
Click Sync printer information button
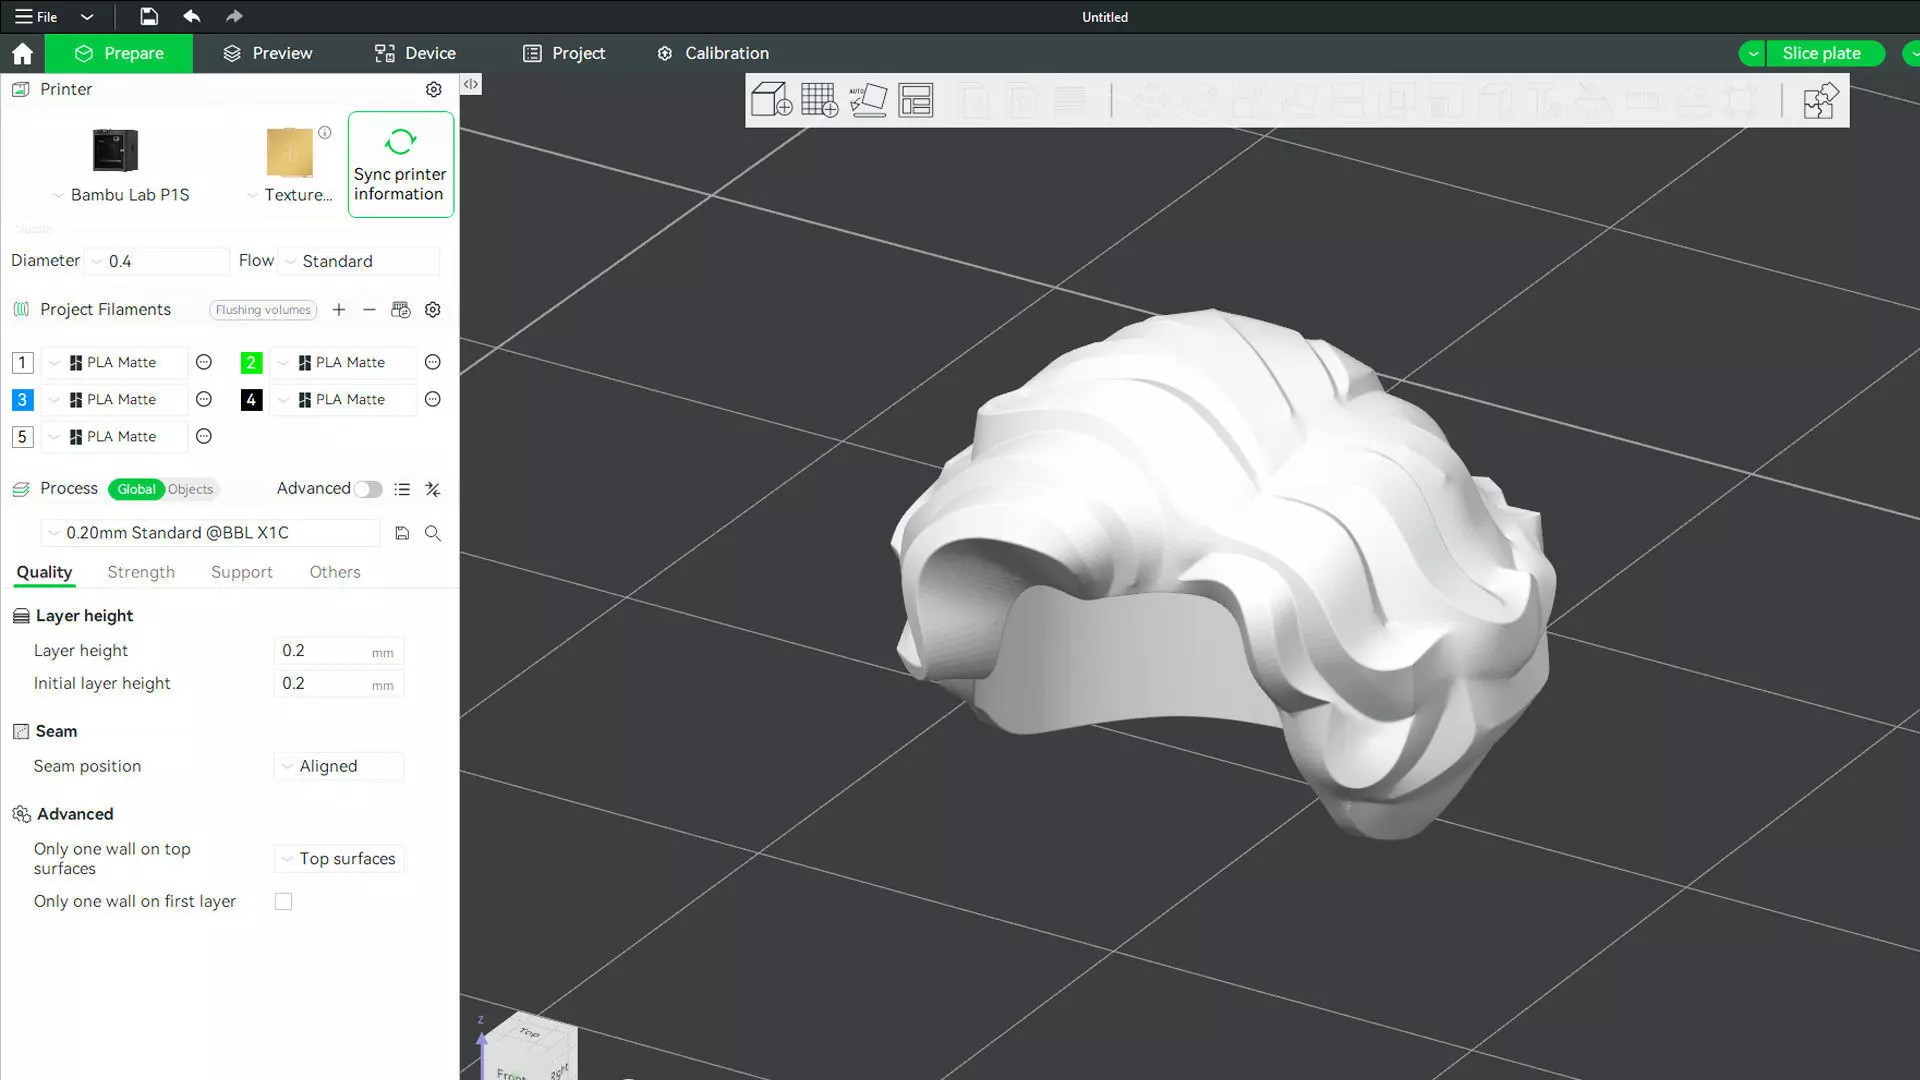(x=400, y=164)
